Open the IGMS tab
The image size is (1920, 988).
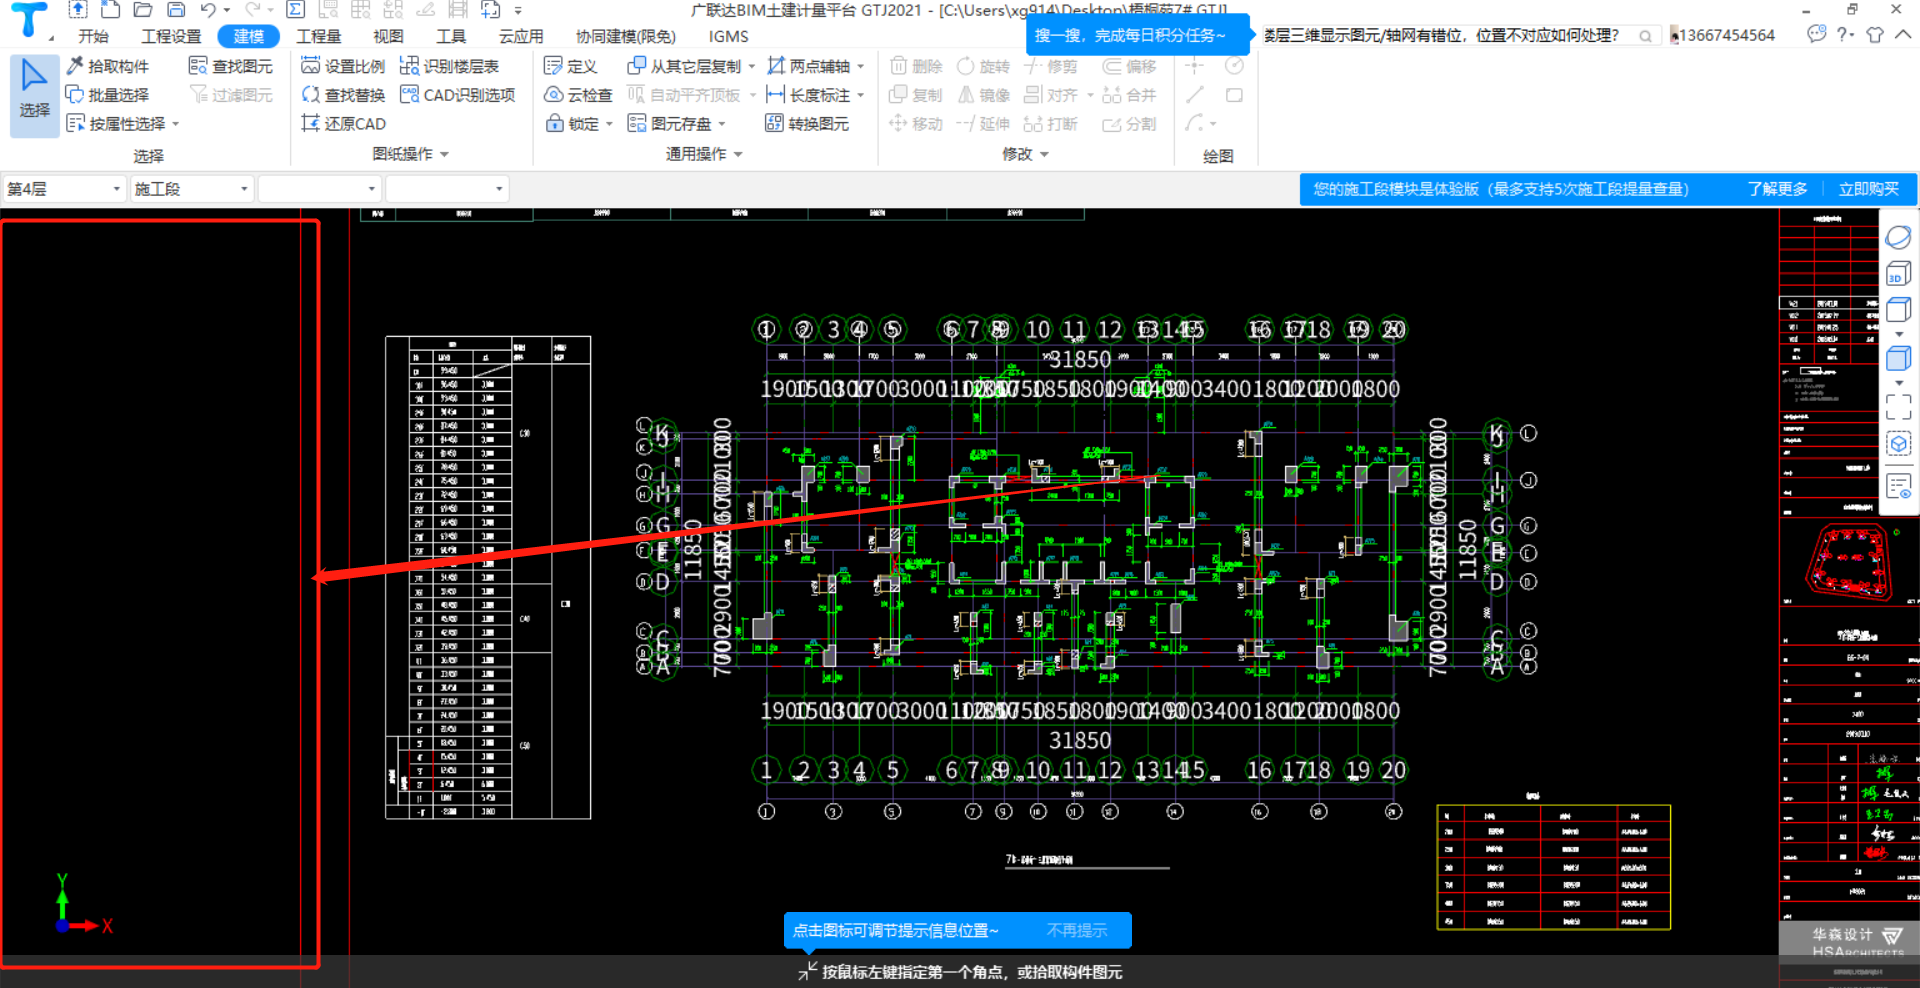point(728,36)
